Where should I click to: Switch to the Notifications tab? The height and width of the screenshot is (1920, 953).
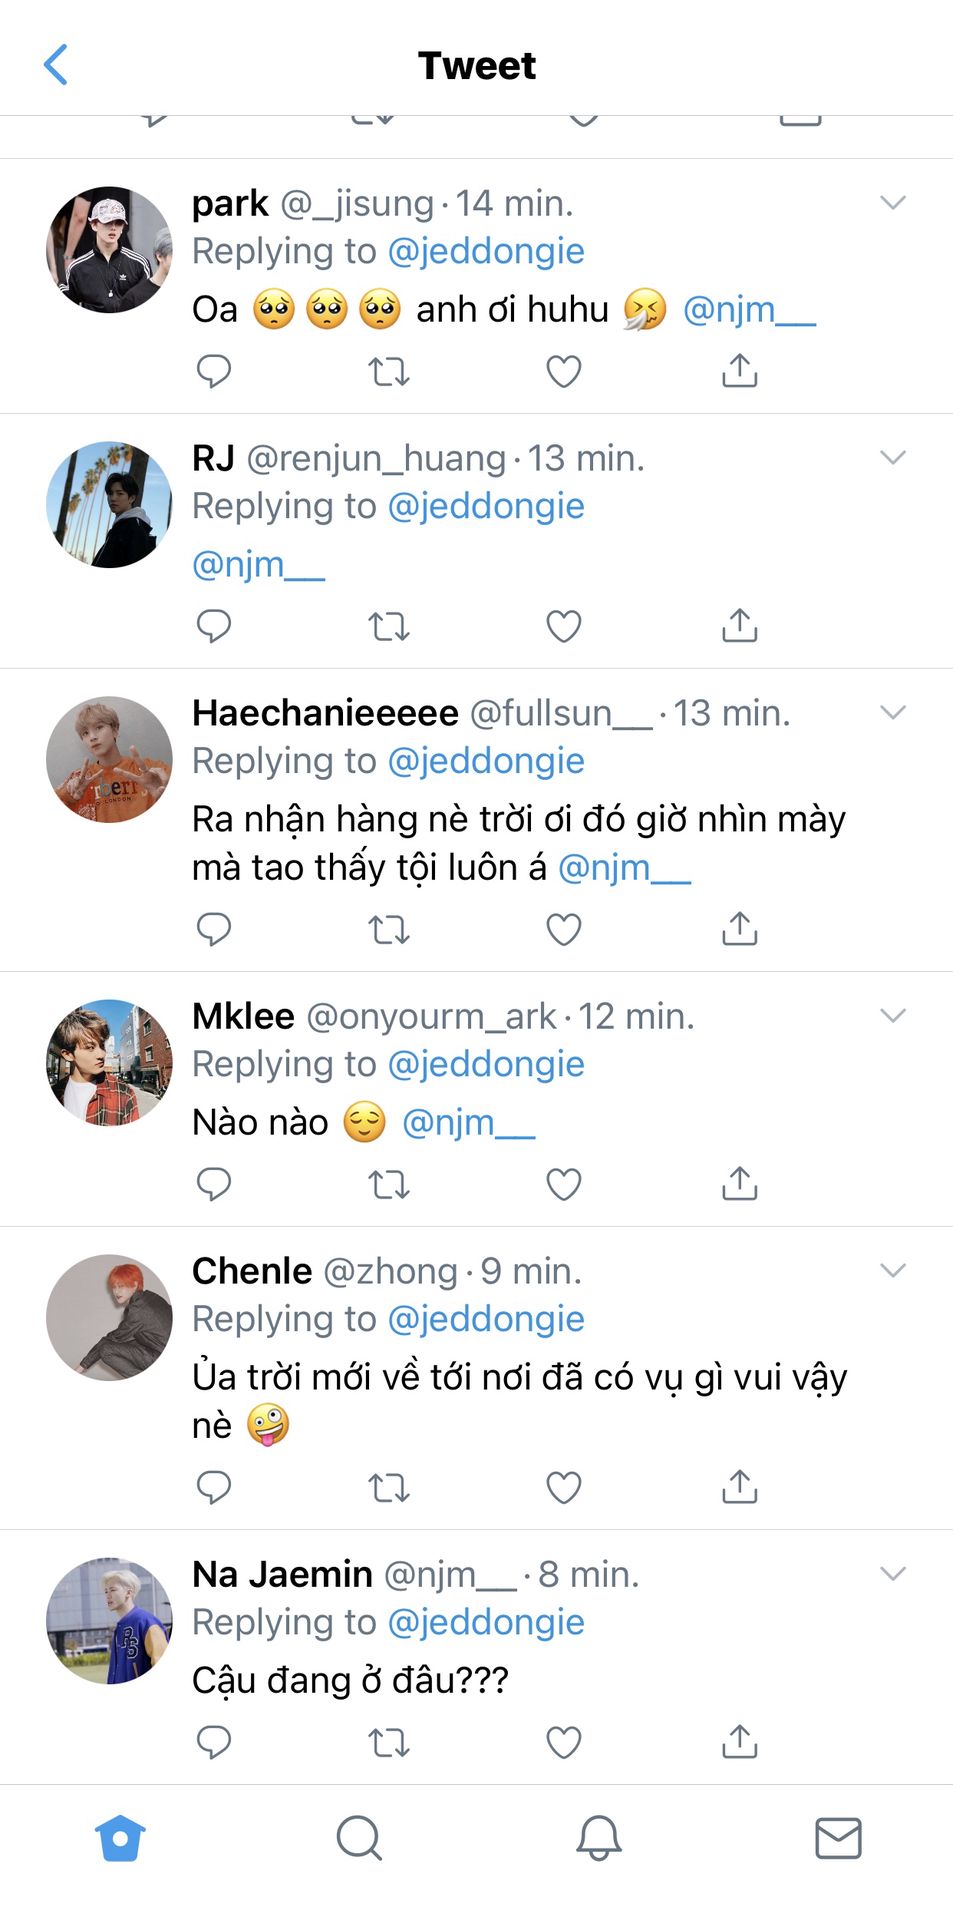(x=598, y=1838)
